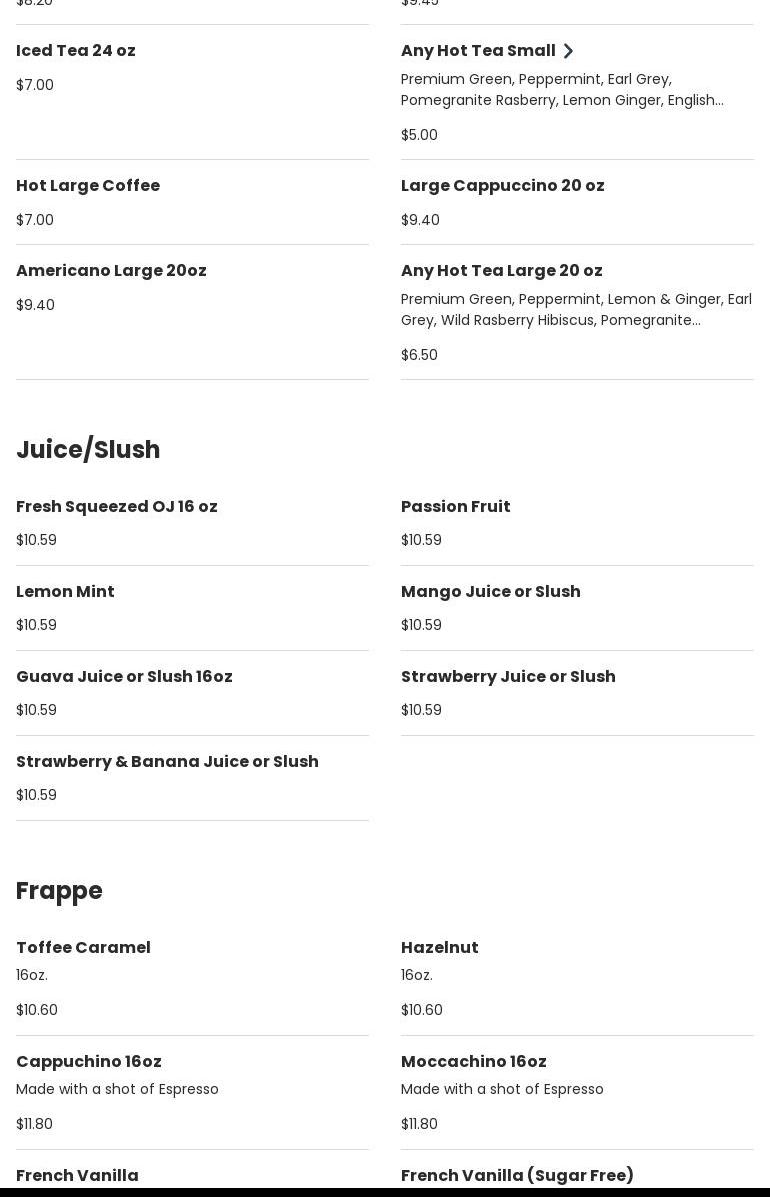Select Hot Large Coffee menu item

coord(192,202)
